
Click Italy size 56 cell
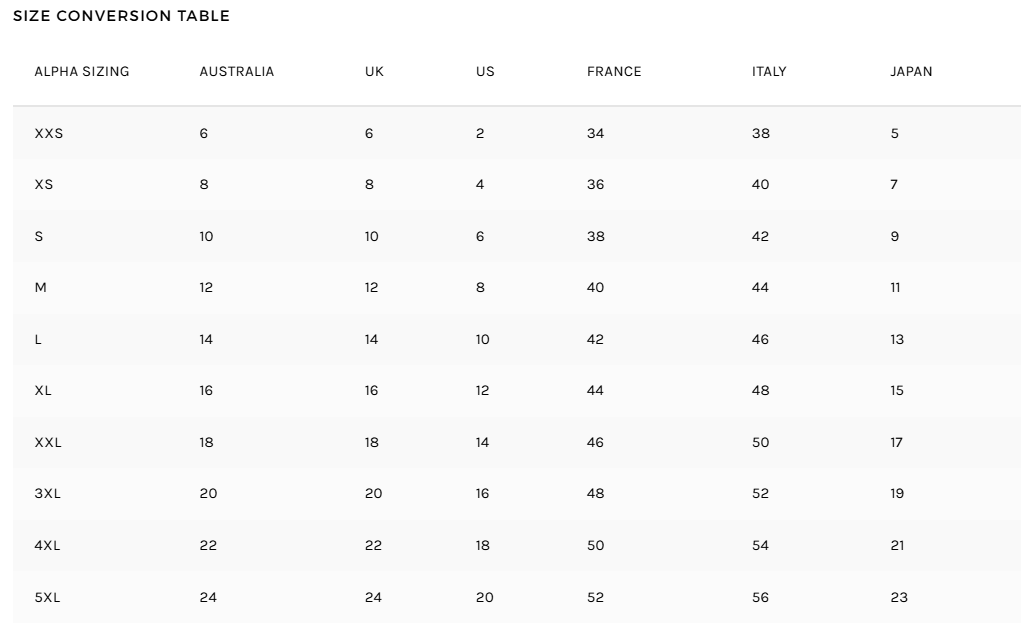tap(761, 598)
